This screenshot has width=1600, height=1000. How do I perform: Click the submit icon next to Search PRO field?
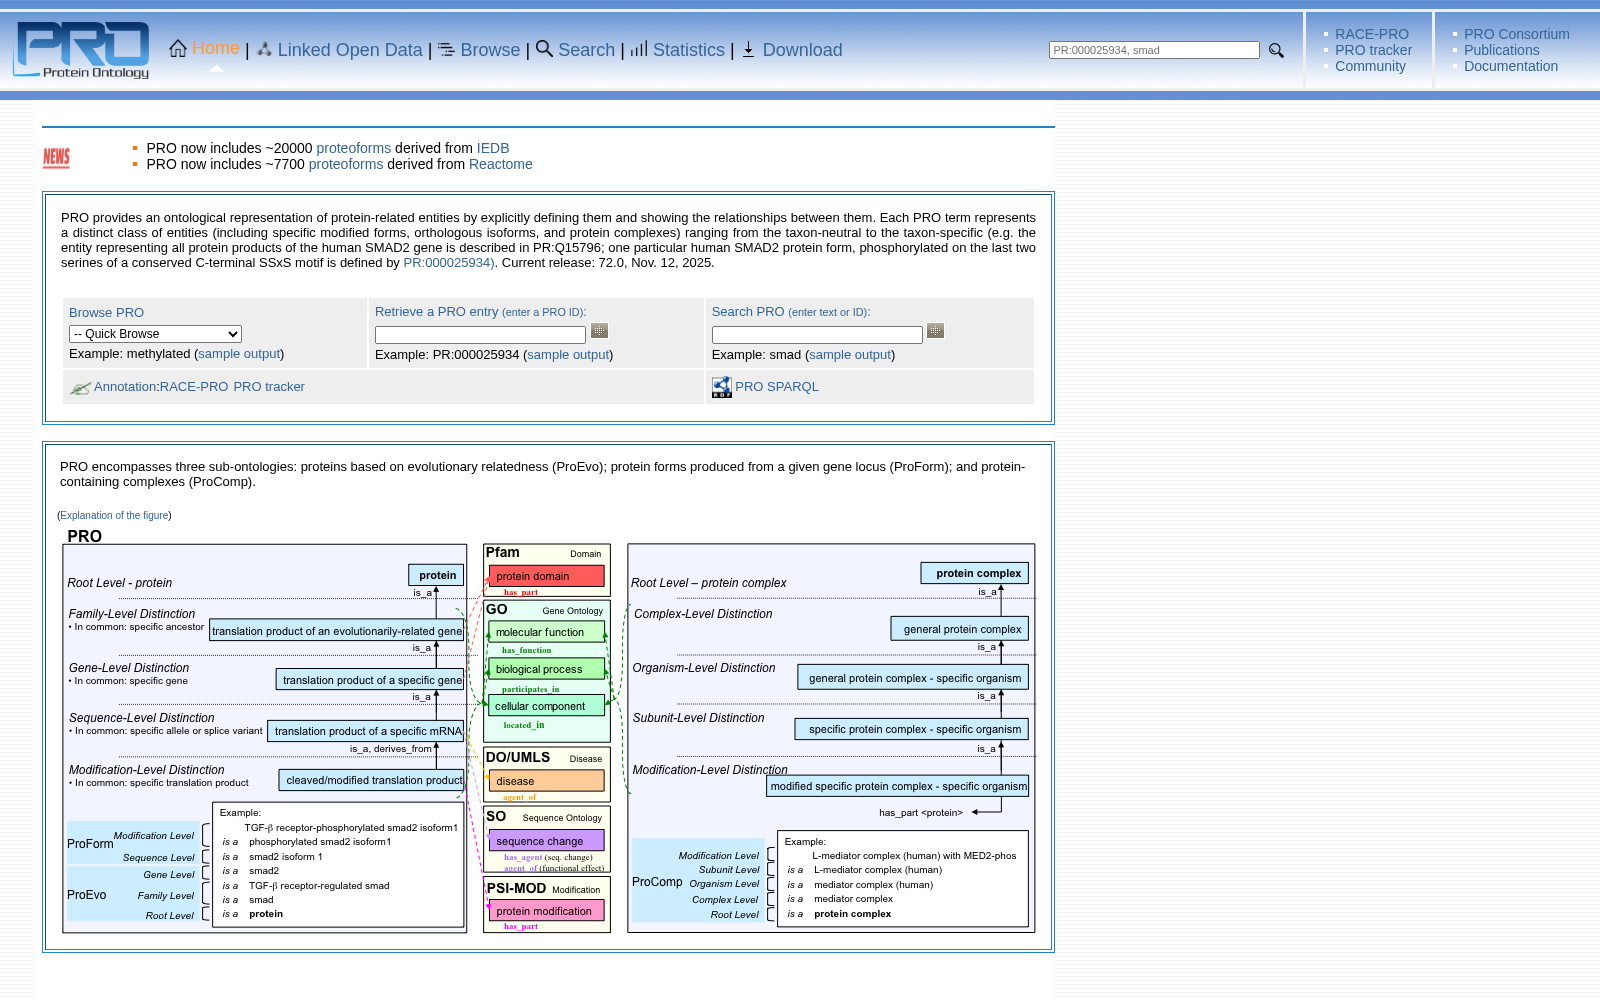click(936, 331)
